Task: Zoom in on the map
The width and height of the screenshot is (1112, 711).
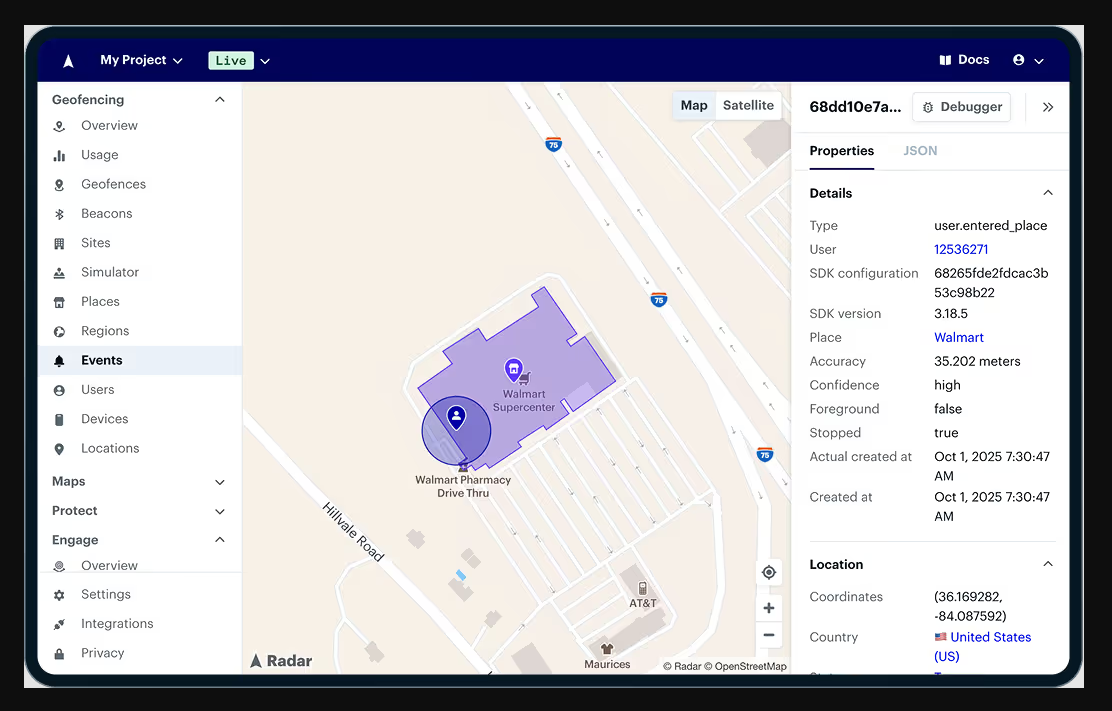Action: (769, 608)
